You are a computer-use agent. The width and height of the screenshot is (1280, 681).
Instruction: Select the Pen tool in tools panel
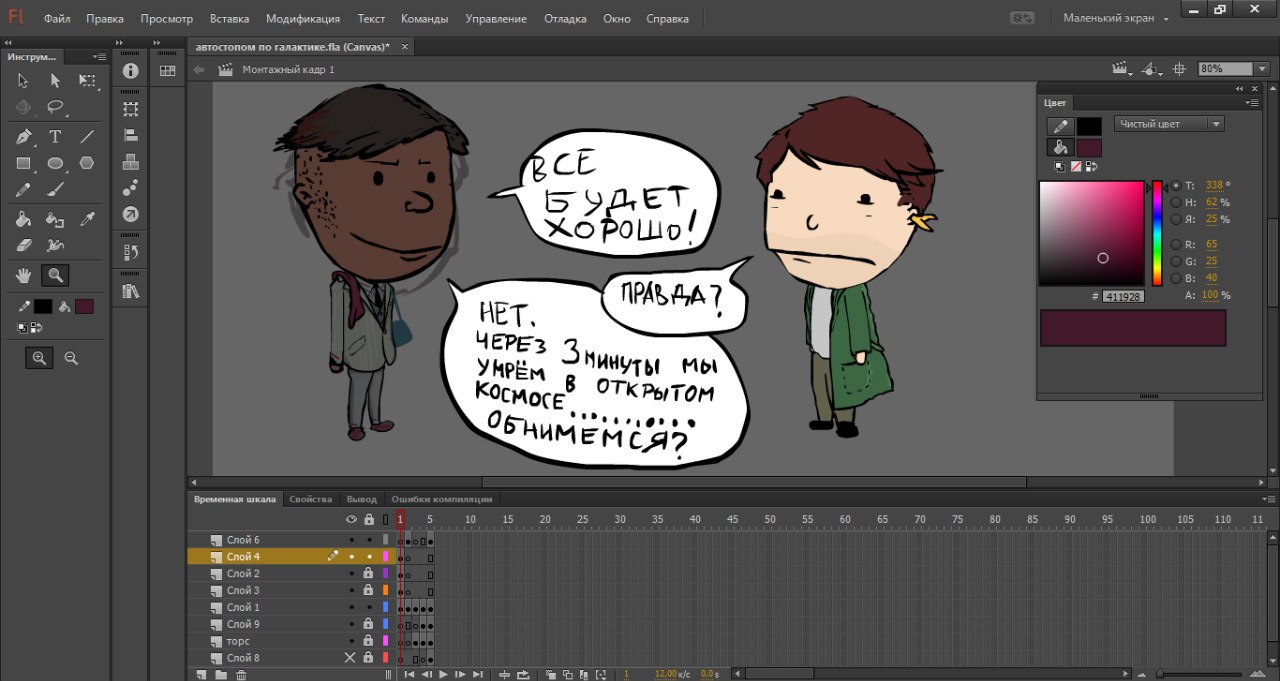coord(24,137)
